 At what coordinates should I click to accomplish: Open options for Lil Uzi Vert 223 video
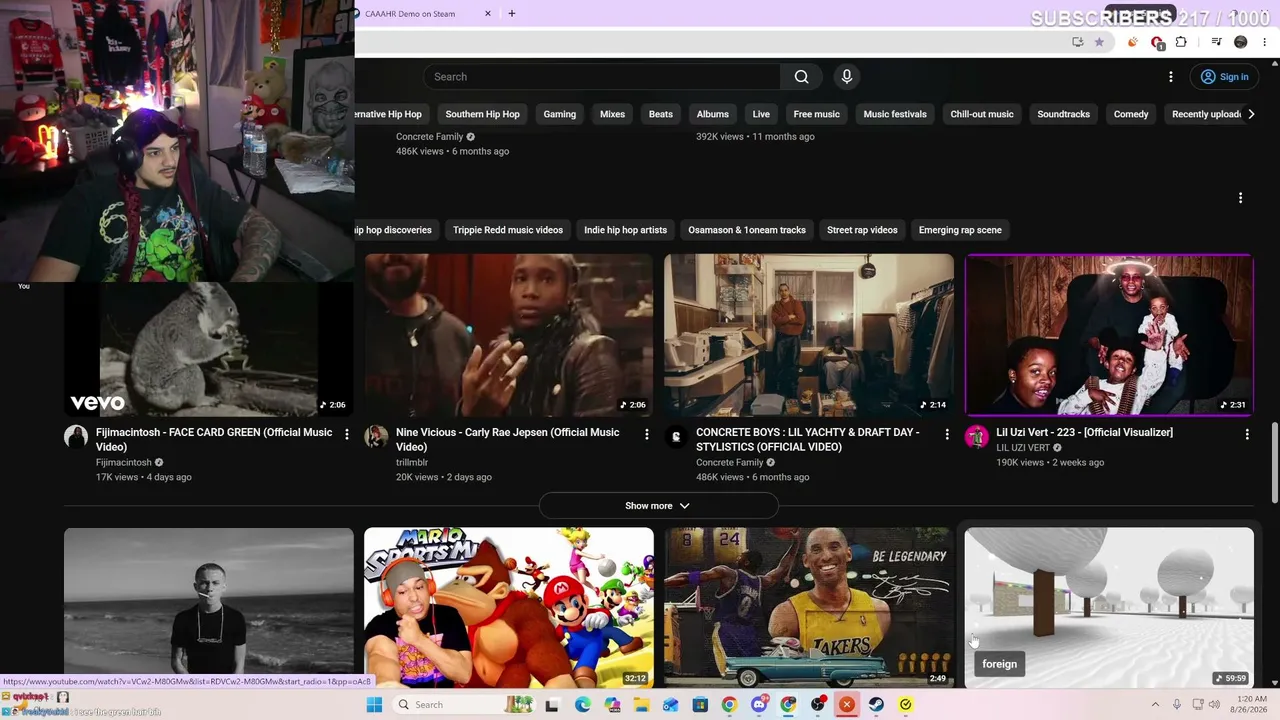click(x=1247, y=434)
